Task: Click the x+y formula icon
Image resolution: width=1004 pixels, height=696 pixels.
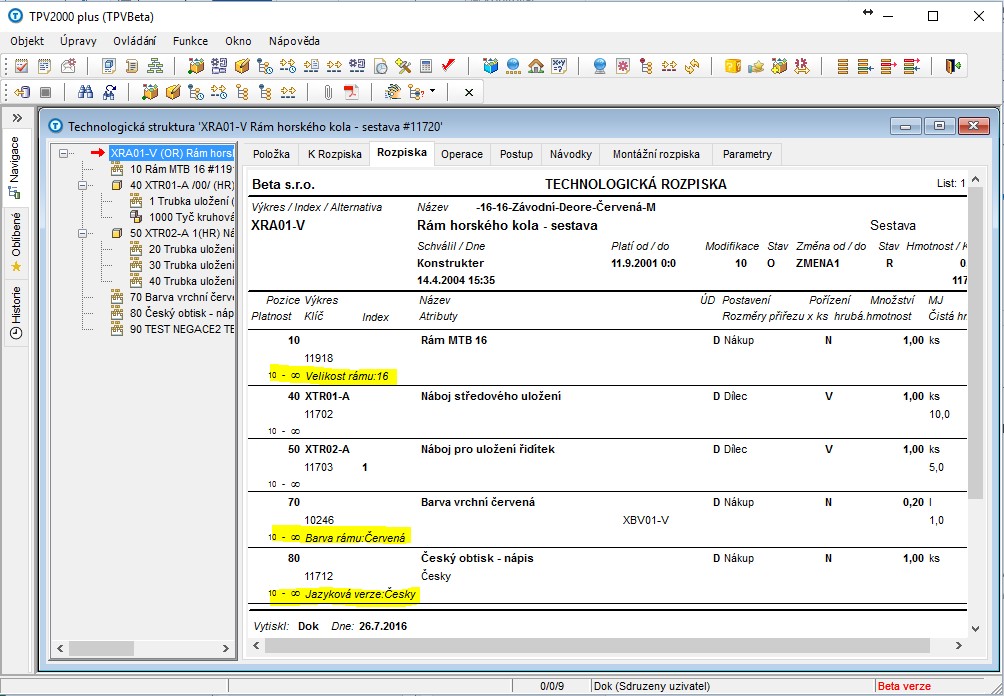Action: point(559,65)
